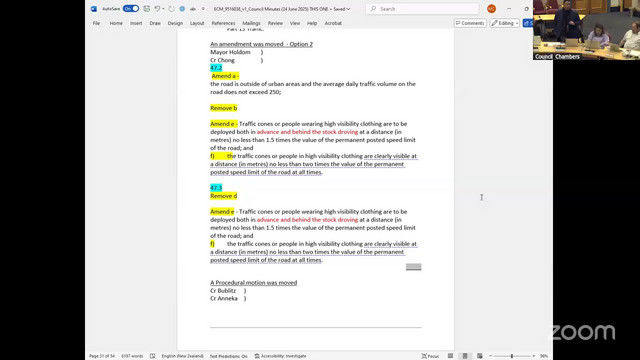Image resolution: width=640 pixels, height=360 pixels.
Task: Adjust the zoom slider in status bar
Action: click(x=512, y=356)
